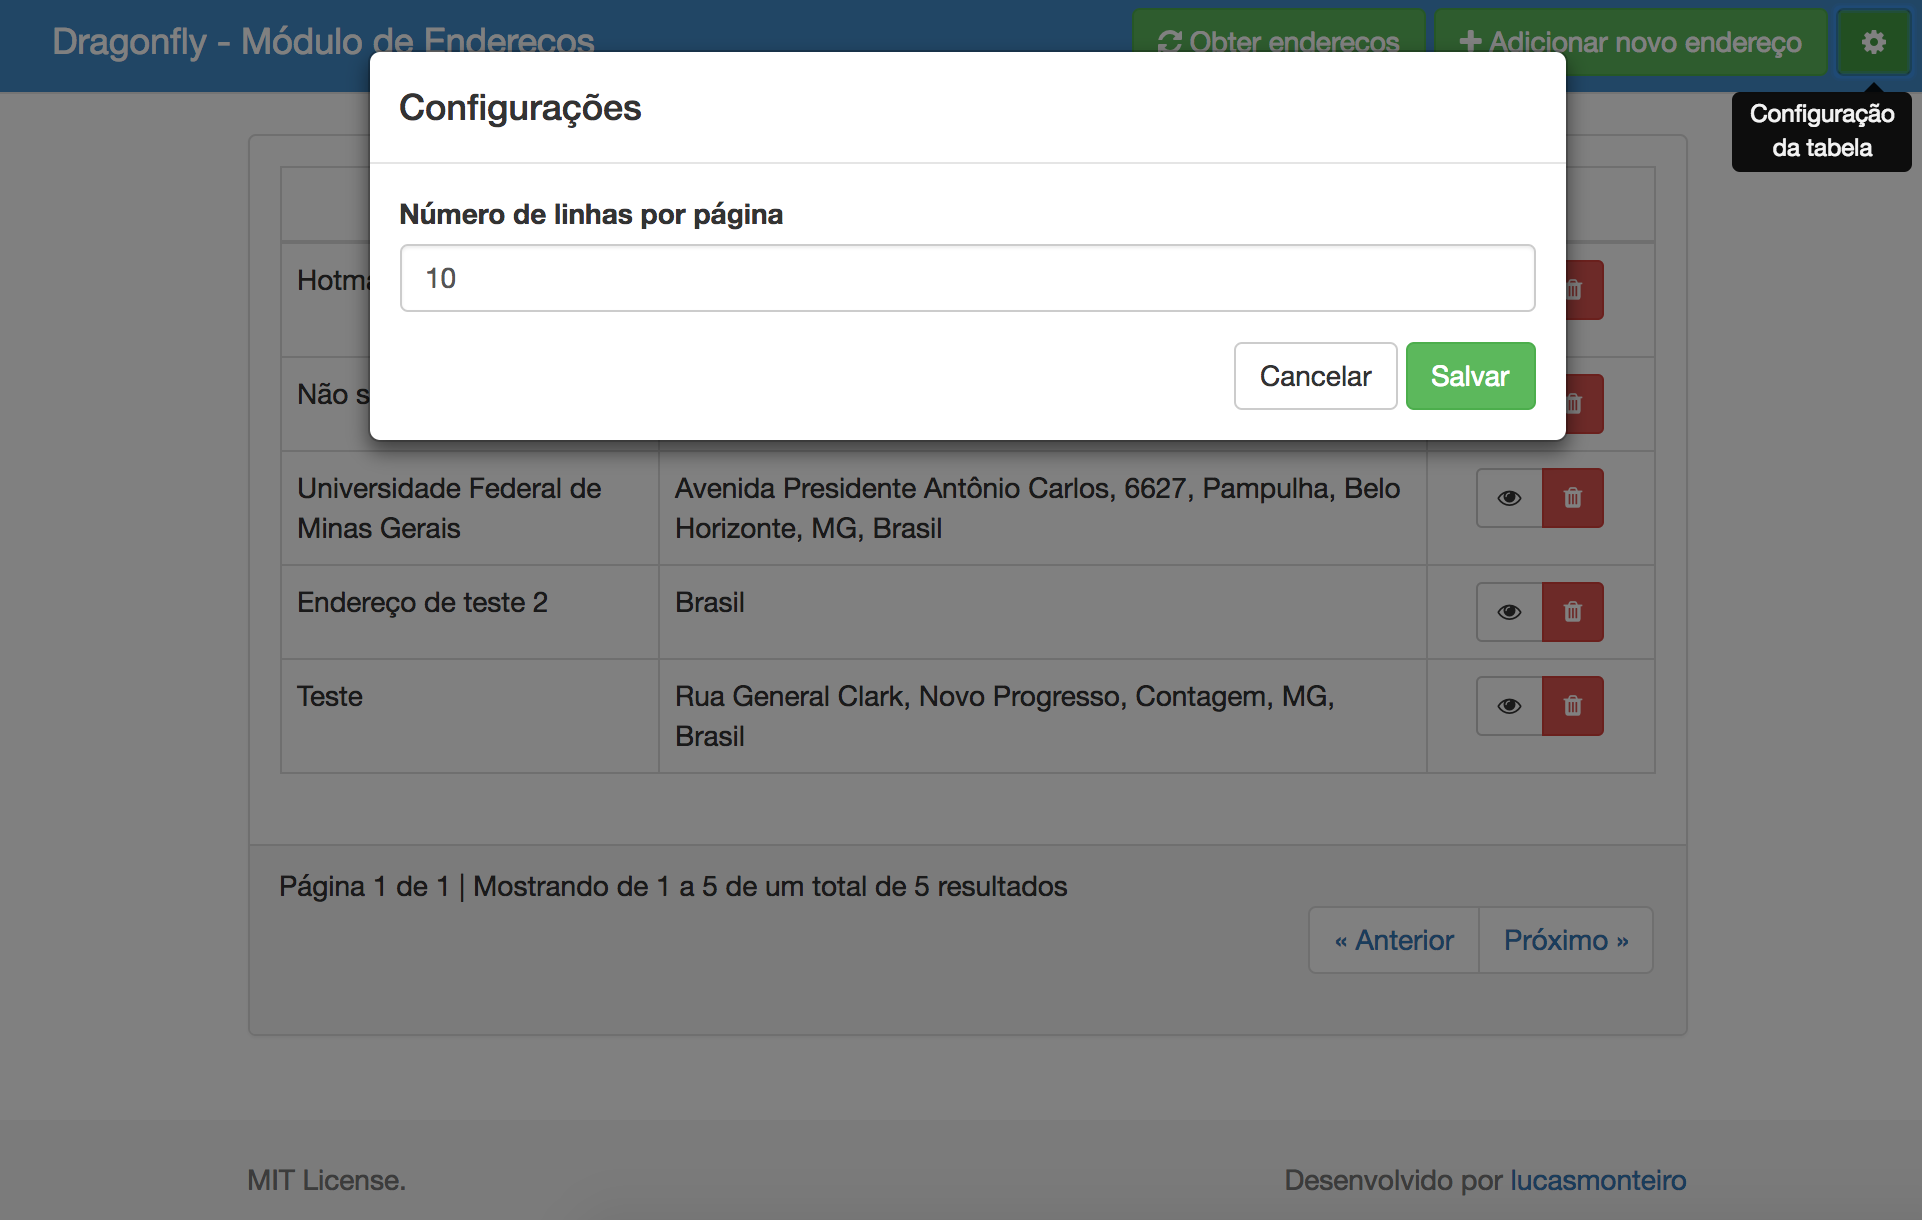The height and width of the screenshot is (1220, 1922).
Task: Click the Configuração da tabela tooltip
Action: [1821, 131]
